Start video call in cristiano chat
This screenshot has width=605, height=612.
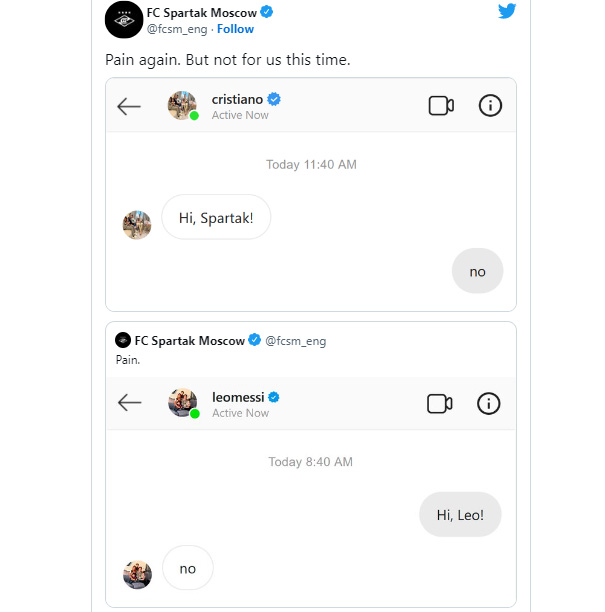tap(441, 105)
